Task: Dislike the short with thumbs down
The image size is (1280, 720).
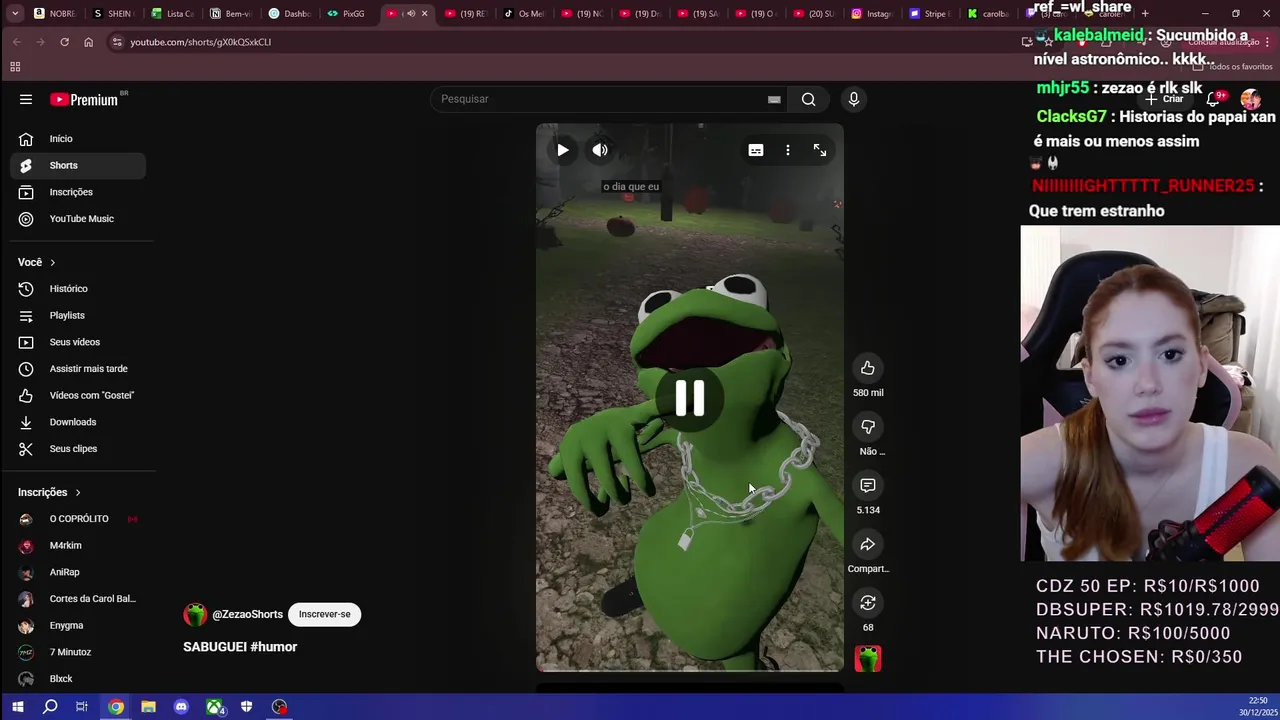Action: (x=868, y=427)
